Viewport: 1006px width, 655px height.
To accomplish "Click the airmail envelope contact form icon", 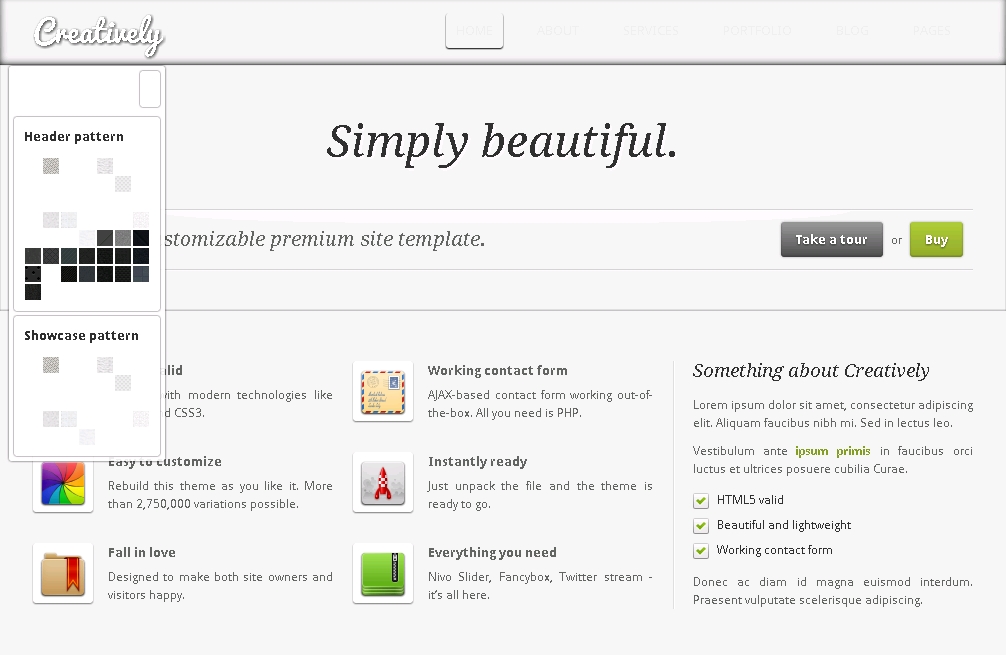I will (x=383, y=392).
